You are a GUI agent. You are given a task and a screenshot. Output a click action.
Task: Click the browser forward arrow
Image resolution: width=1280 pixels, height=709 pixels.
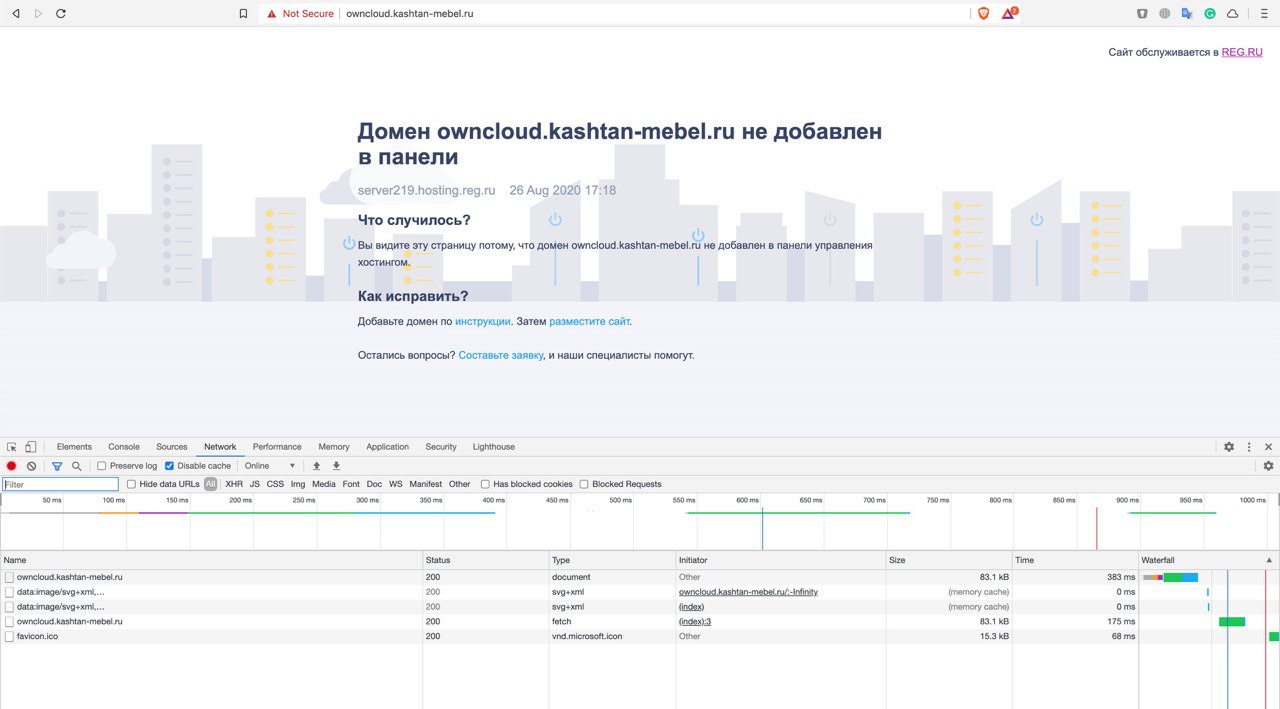coord(38,14)
